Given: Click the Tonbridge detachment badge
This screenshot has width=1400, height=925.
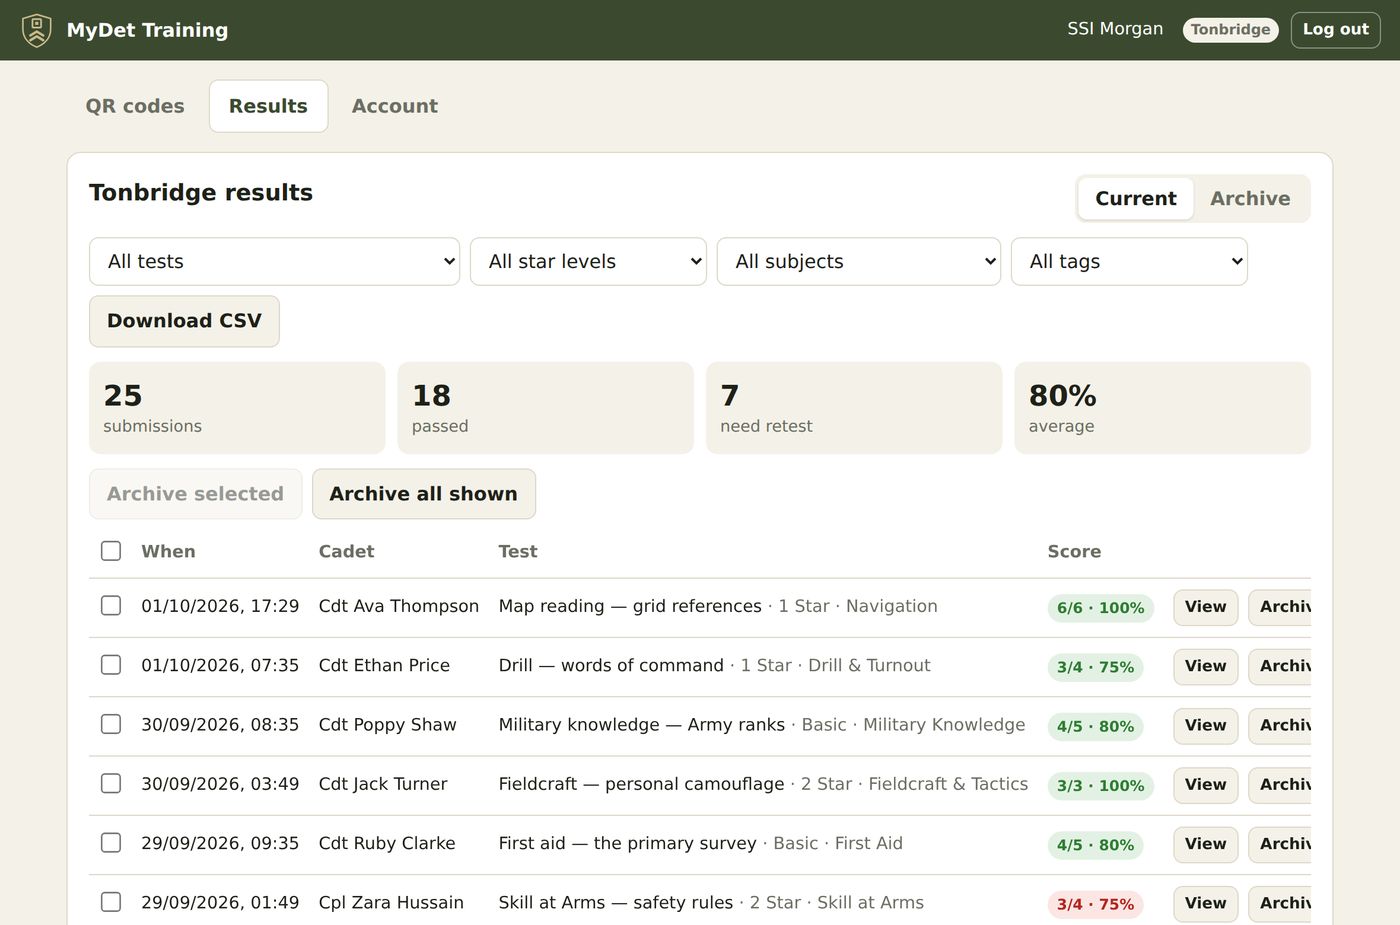Looking at the screenshot, I should click(x=1230, y=30).
